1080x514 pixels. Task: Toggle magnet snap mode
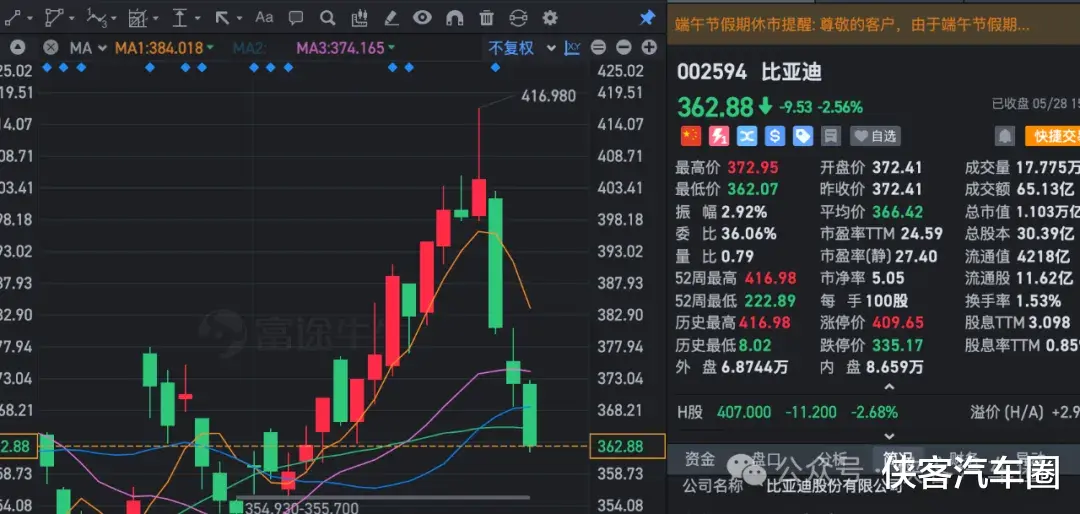click(x=455, y=18)
